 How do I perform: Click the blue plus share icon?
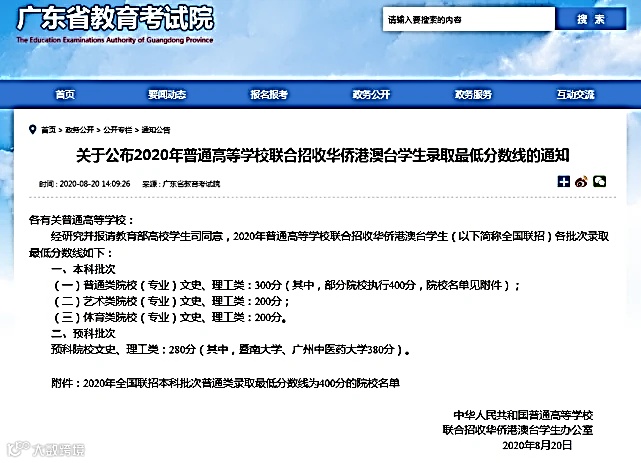[x=564, y=181]
